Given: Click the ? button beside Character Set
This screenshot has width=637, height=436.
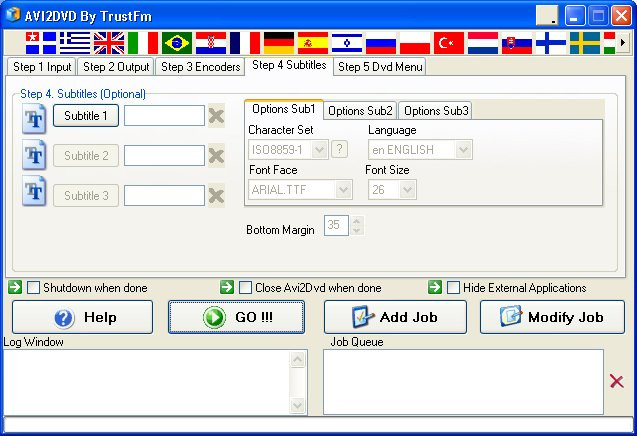Looking at the screenshot, I should pos(340,149).
